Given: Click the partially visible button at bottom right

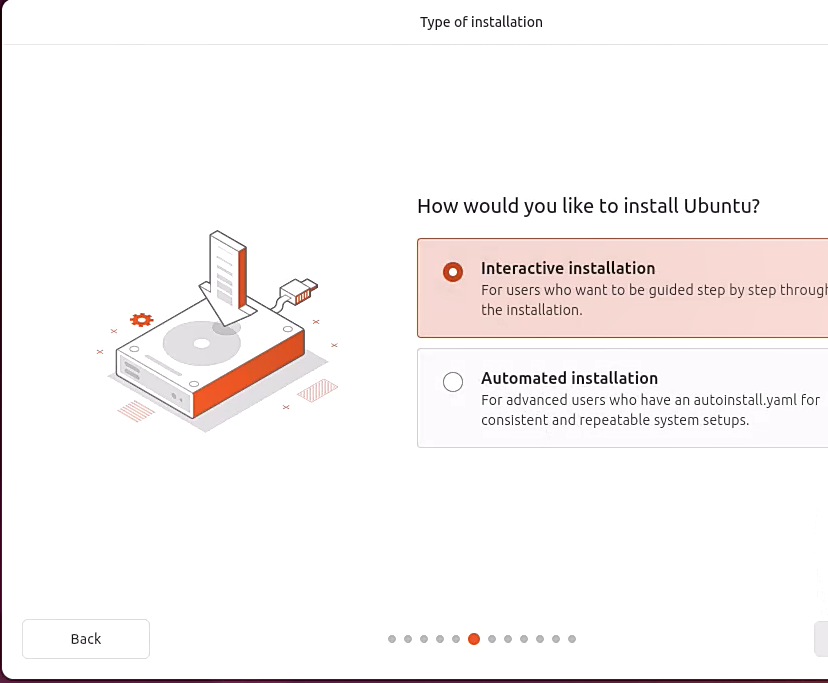Looking at the screenshot, I should [x=824, y=638].
